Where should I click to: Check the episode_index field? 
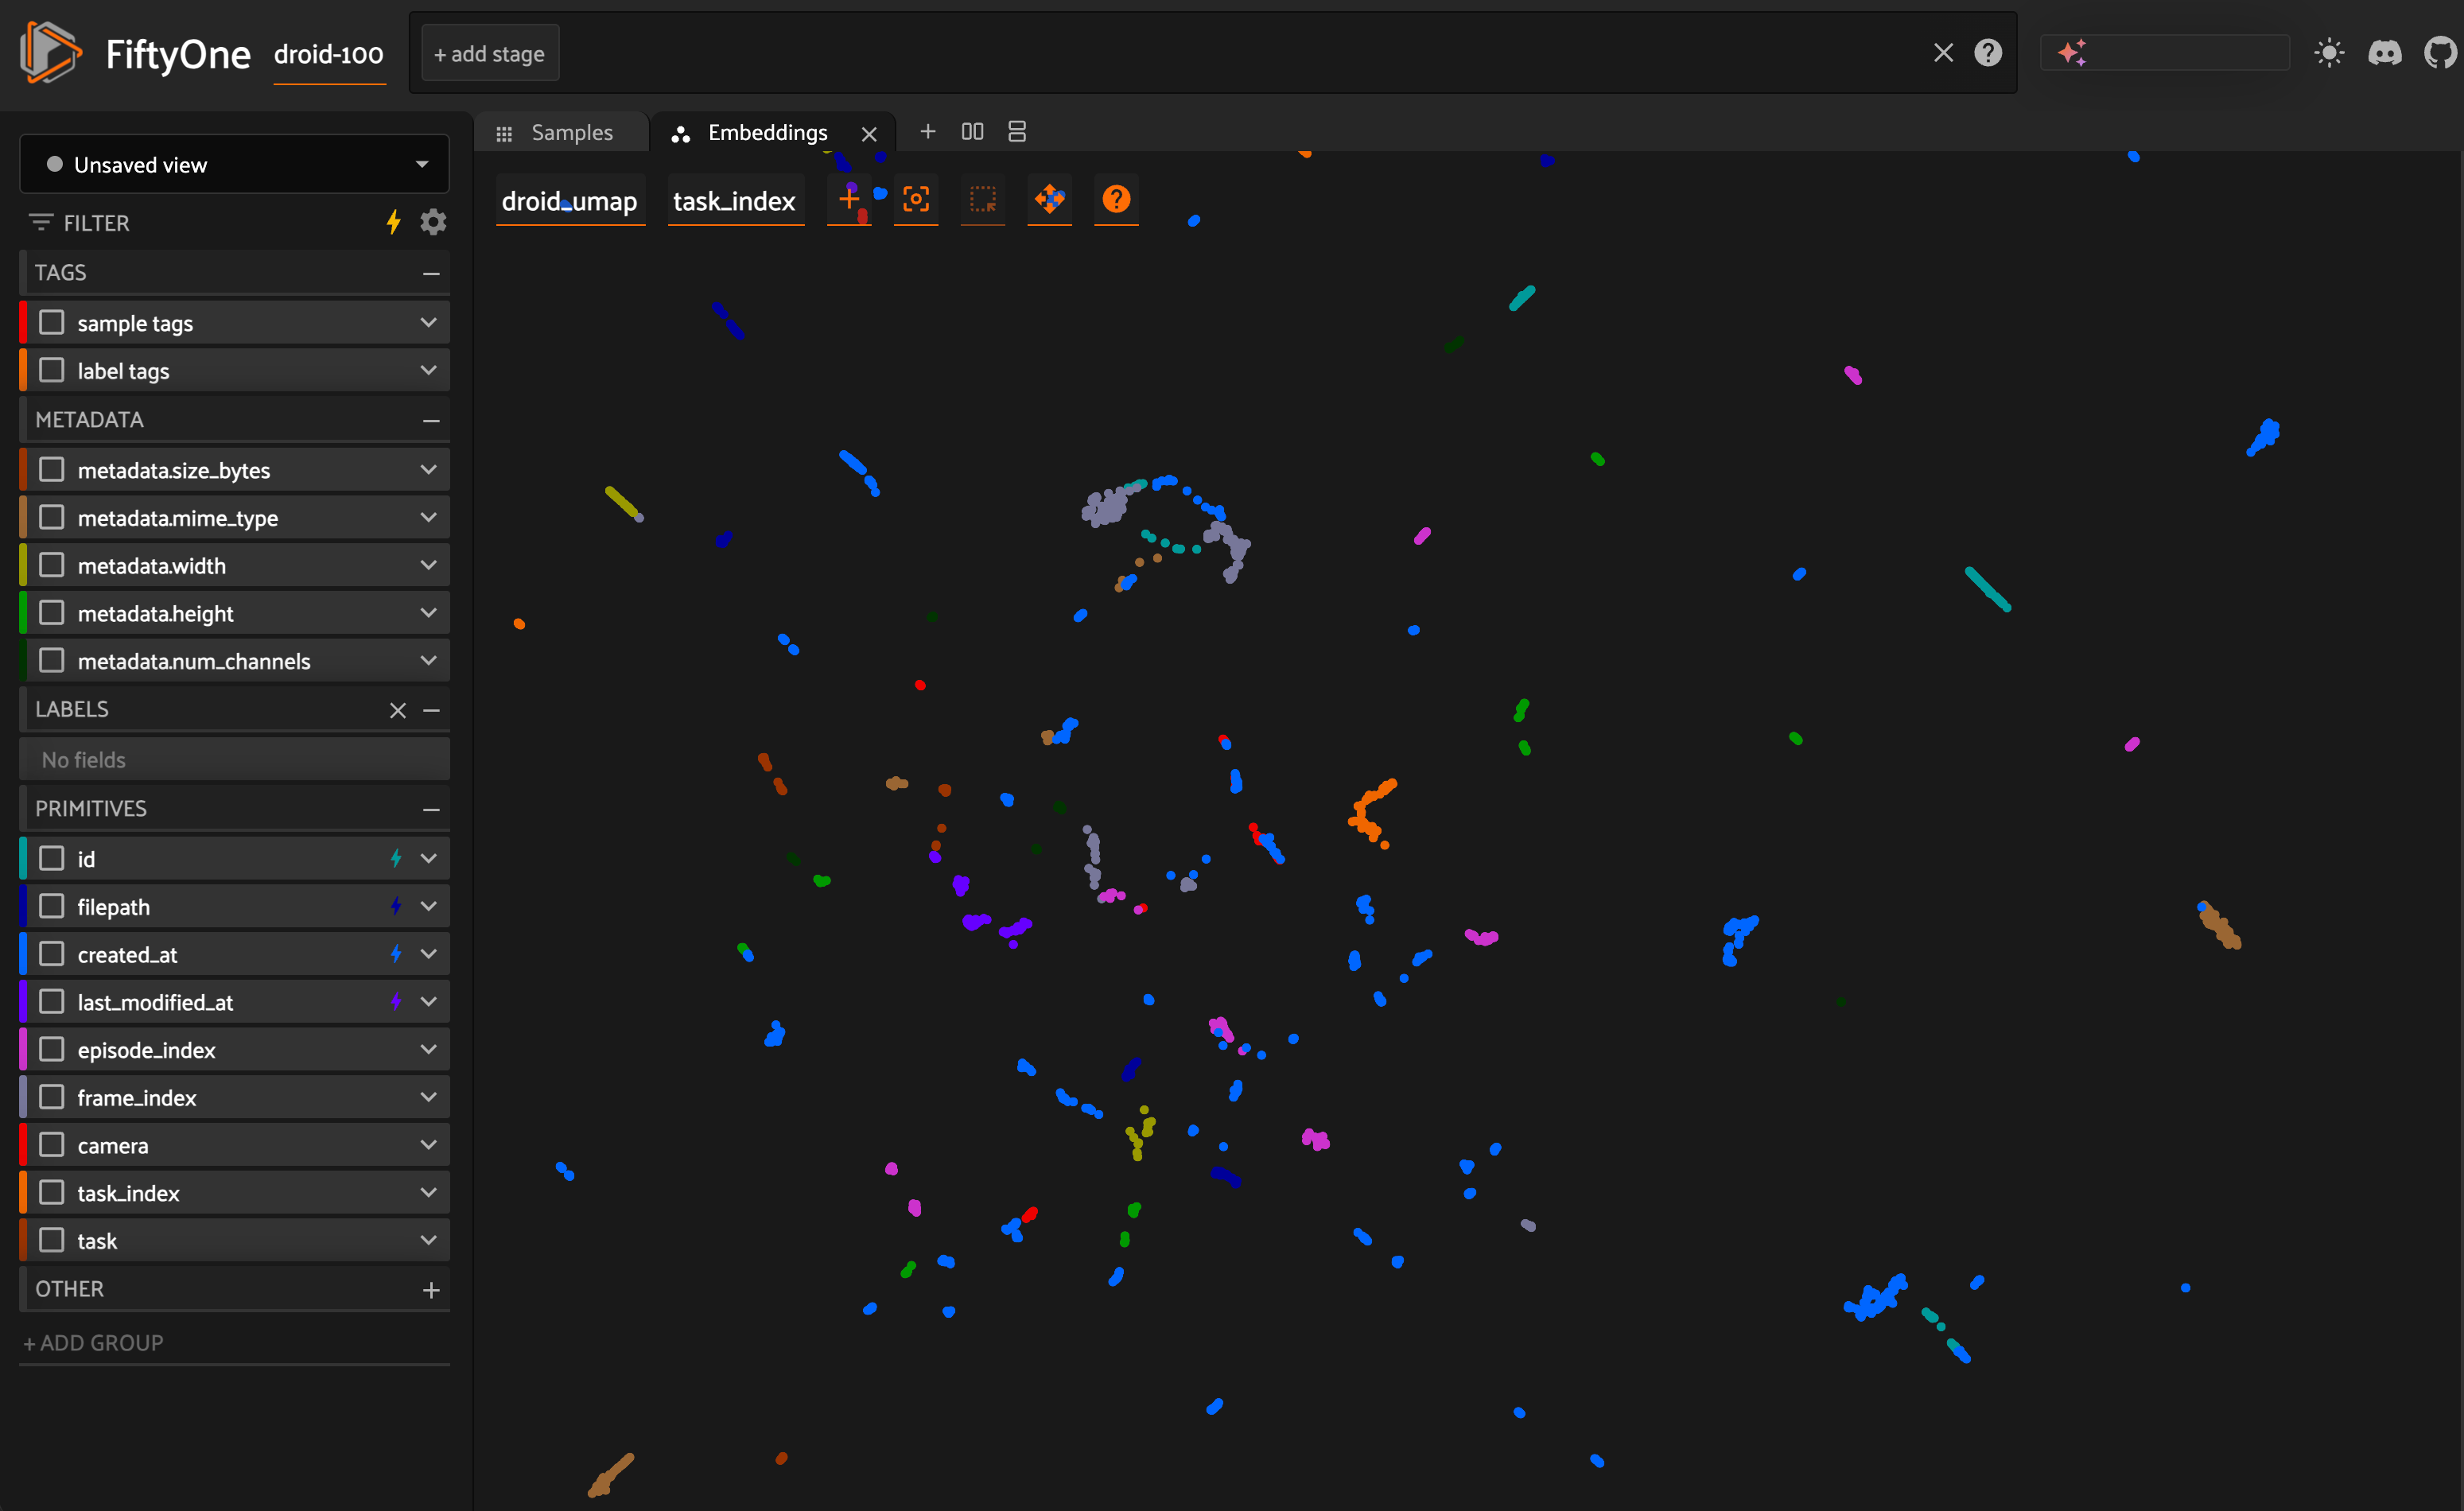point(52,1050)
